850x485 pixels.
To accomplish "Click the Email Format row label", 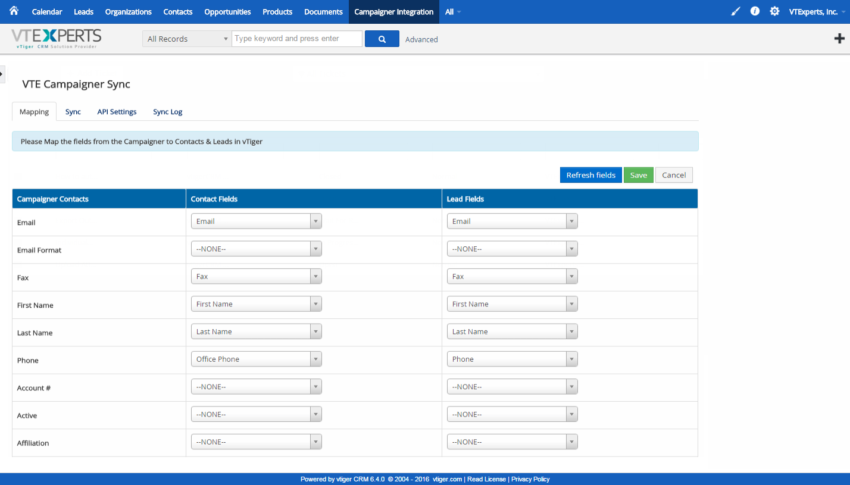I will pos(39,250).
